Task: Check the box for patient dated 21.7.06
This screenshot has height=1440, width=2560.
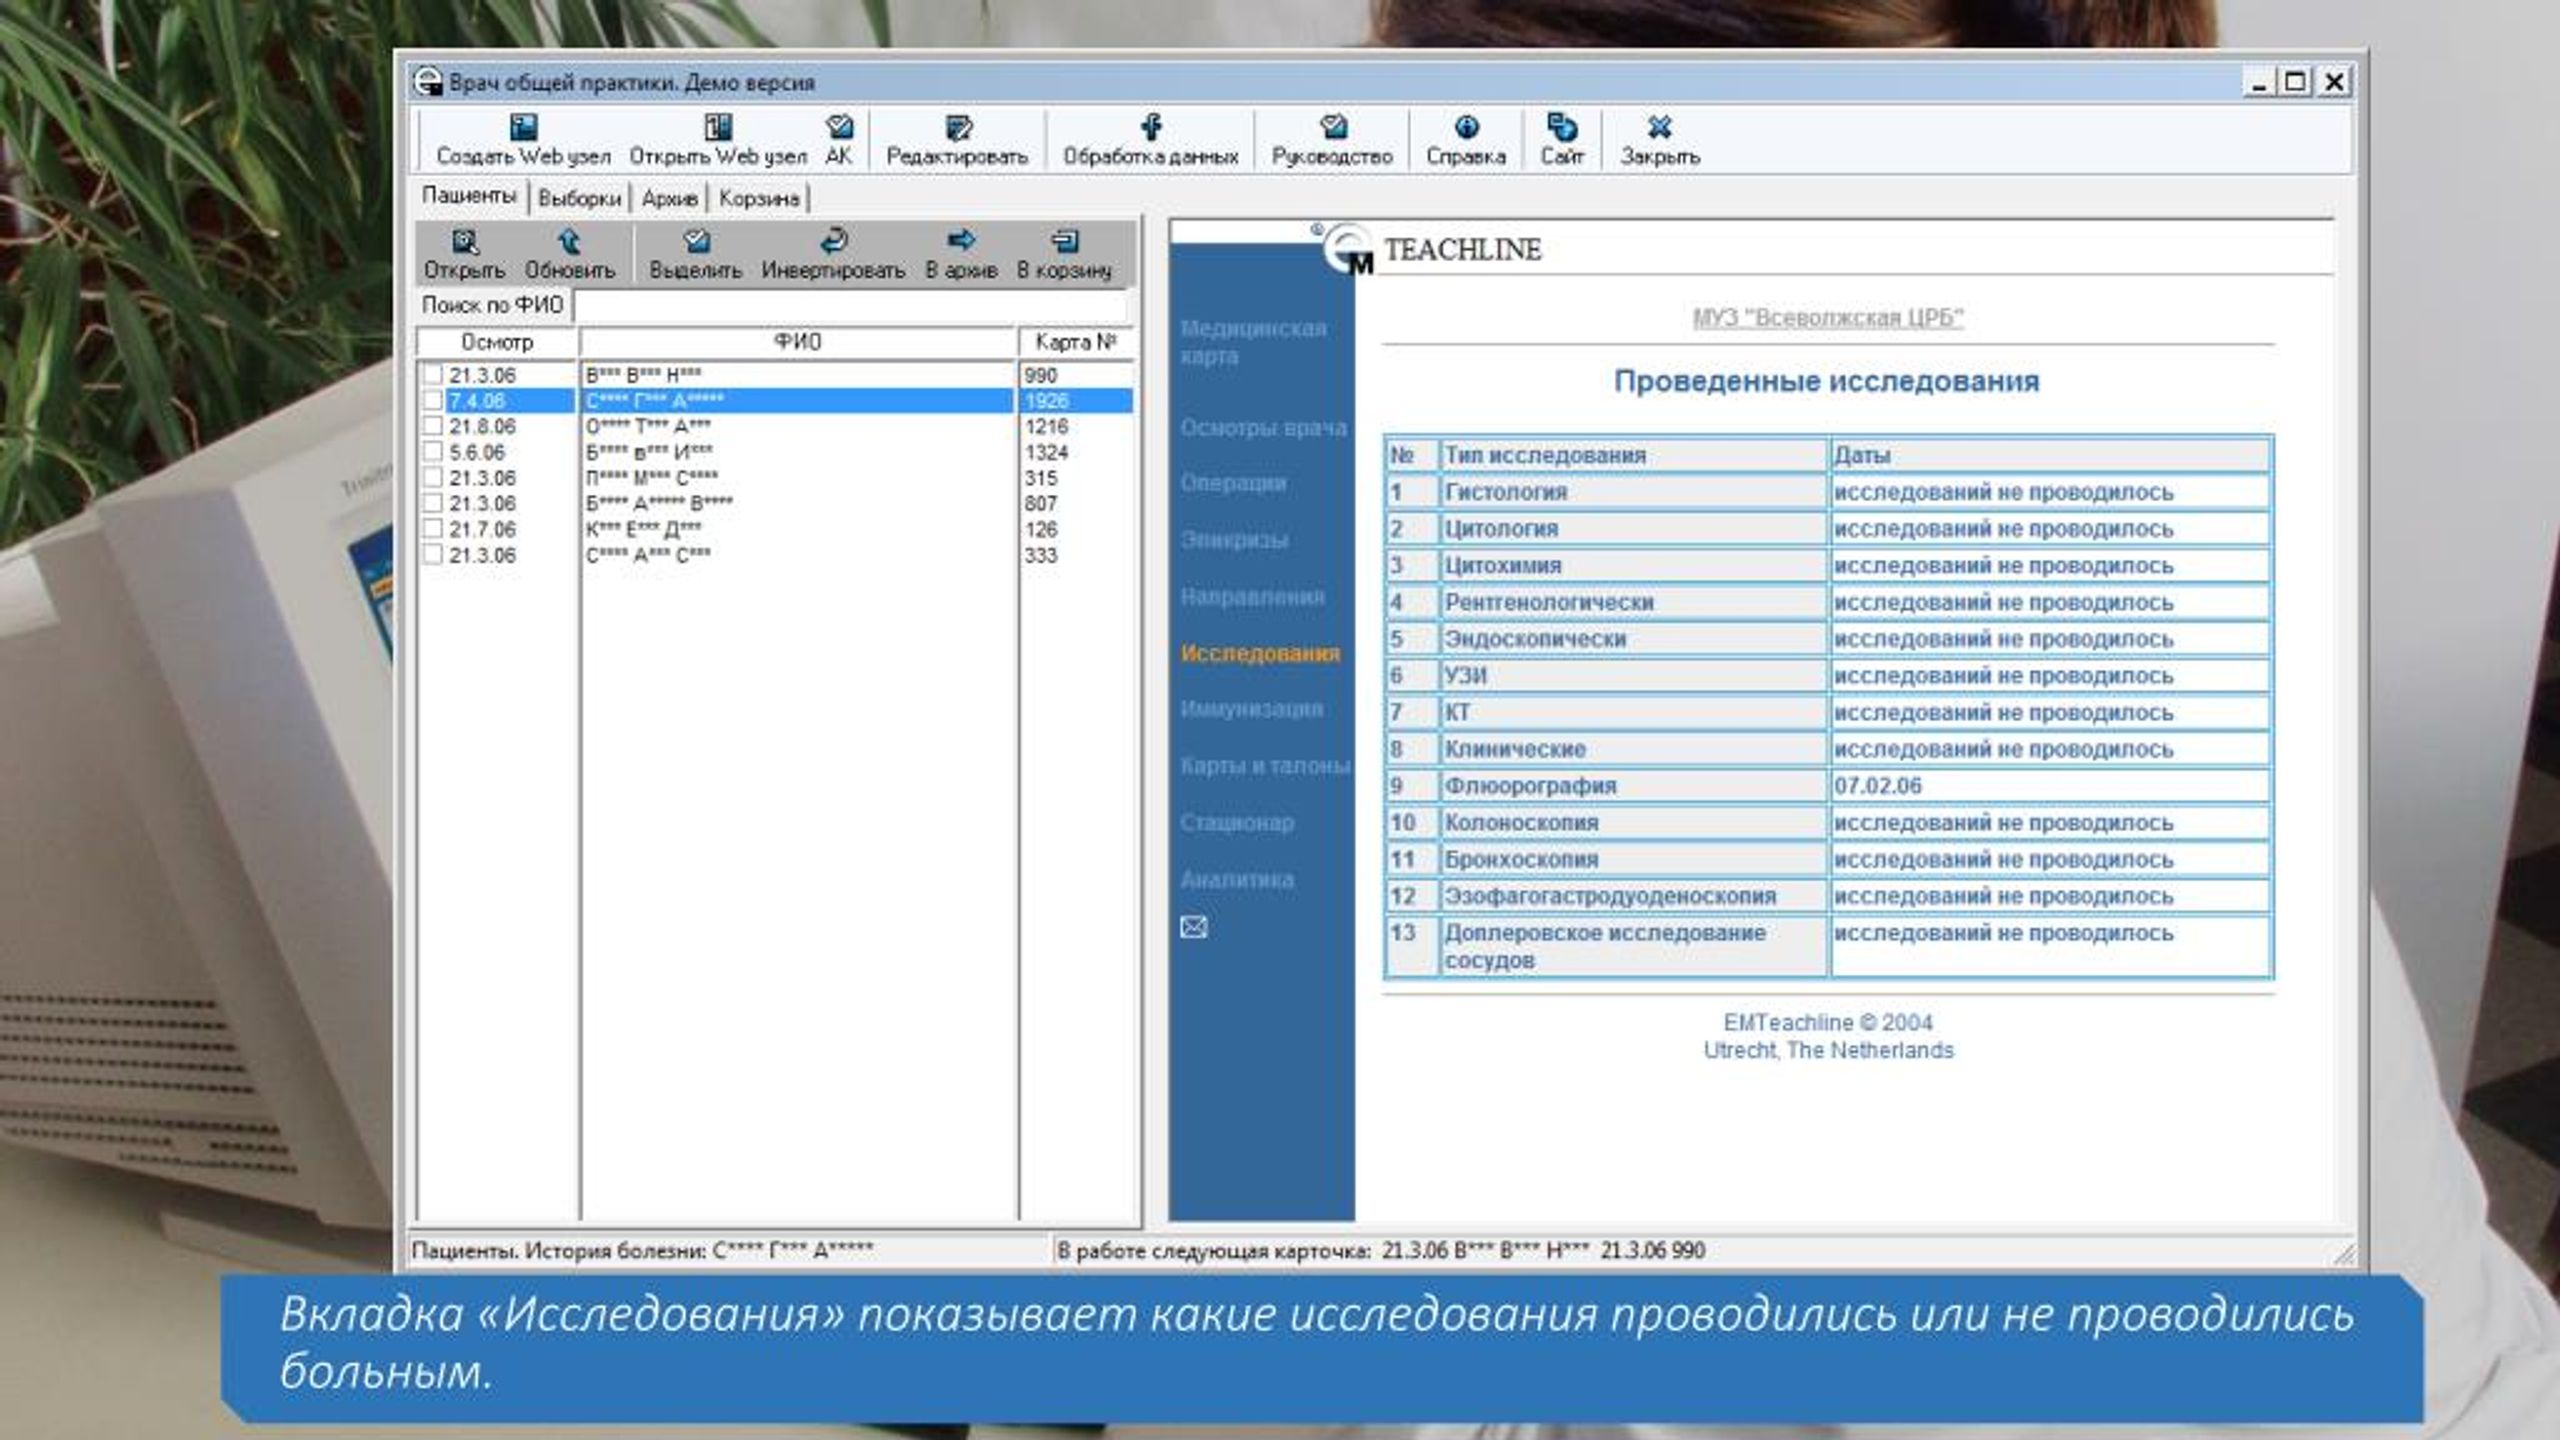Action: pyautogui.click(x=433, y=529)
